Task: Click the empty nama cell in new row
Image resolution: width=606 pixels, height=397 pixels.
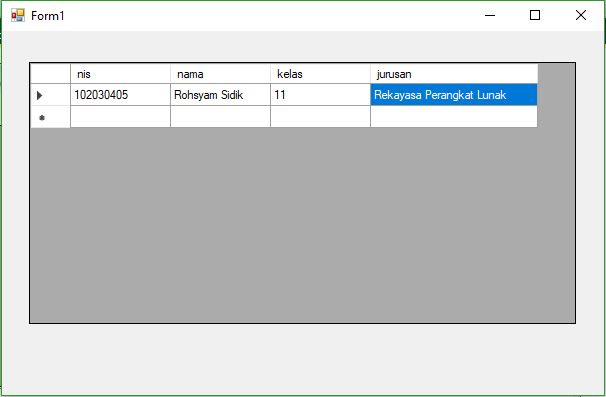Action: (220, 117)
